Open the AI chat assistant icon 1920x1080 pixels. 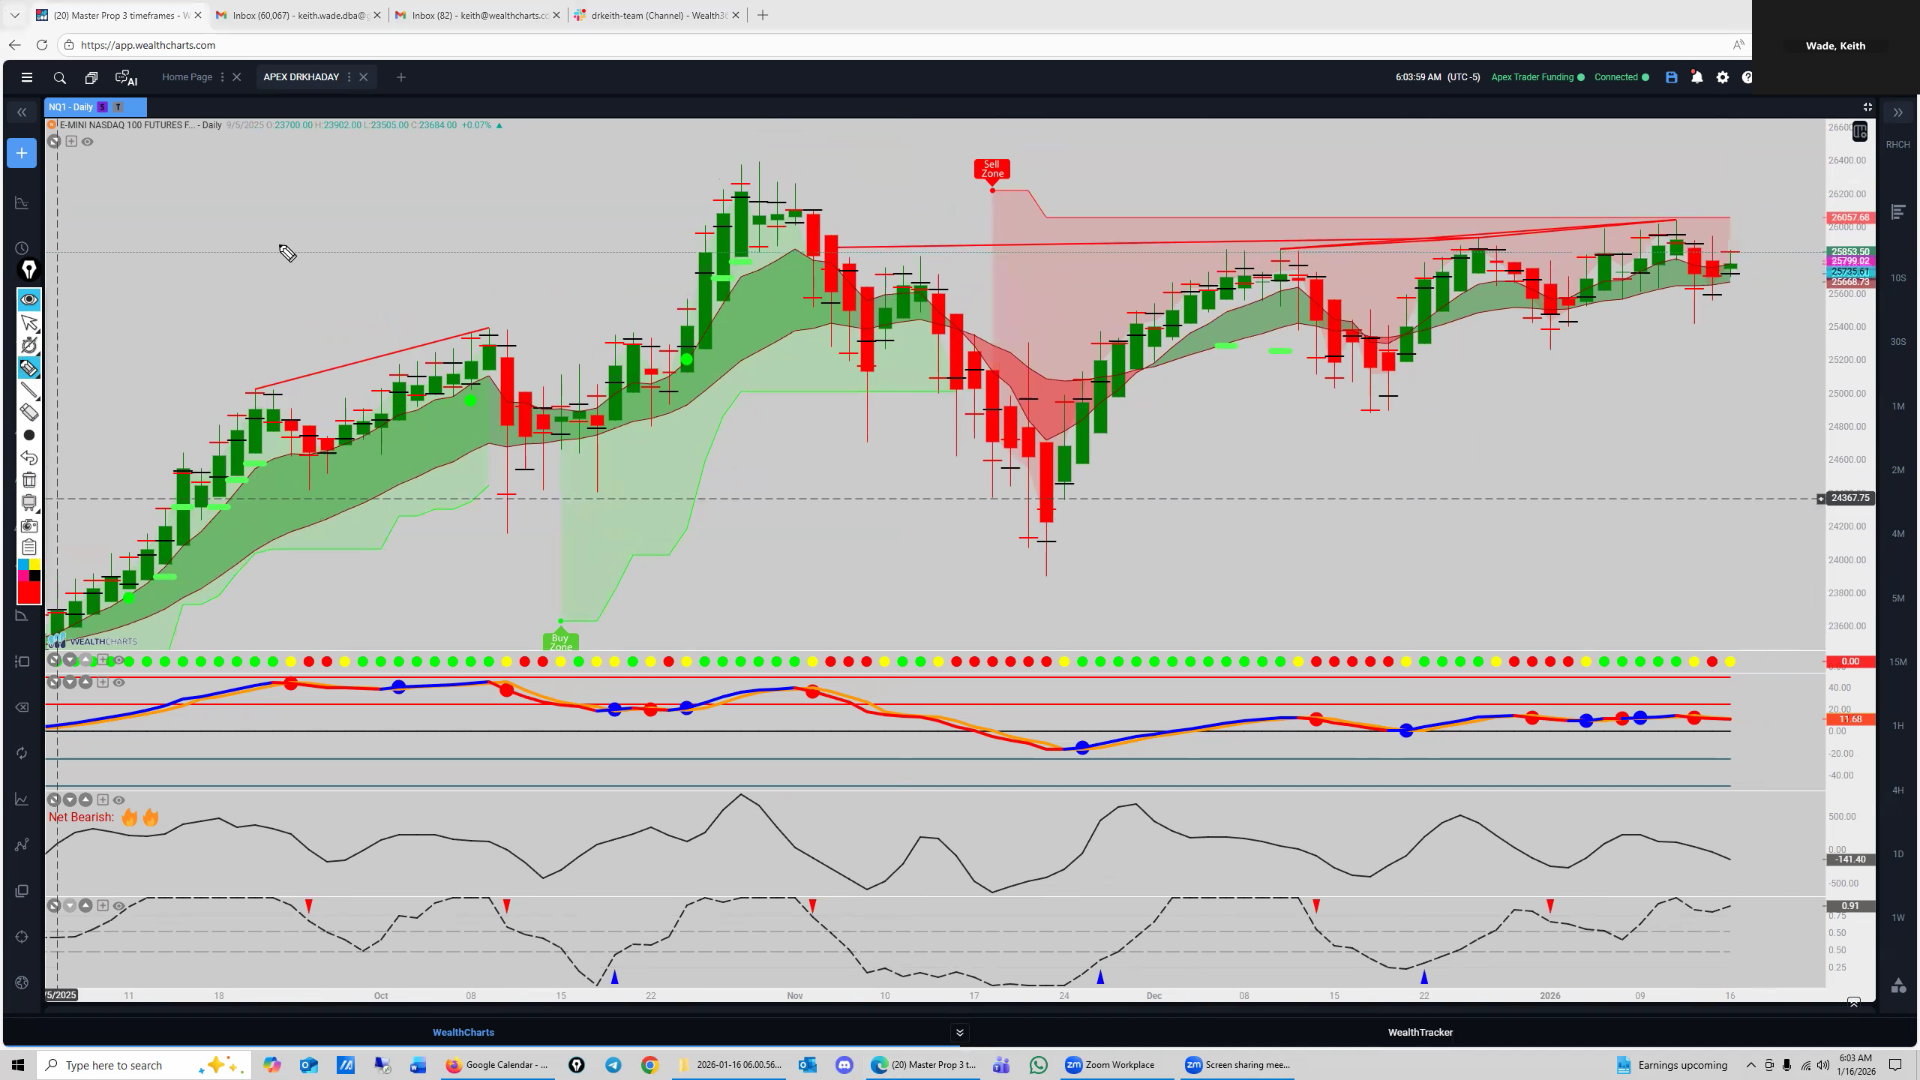pyautogui.click(x=126, y=77)
